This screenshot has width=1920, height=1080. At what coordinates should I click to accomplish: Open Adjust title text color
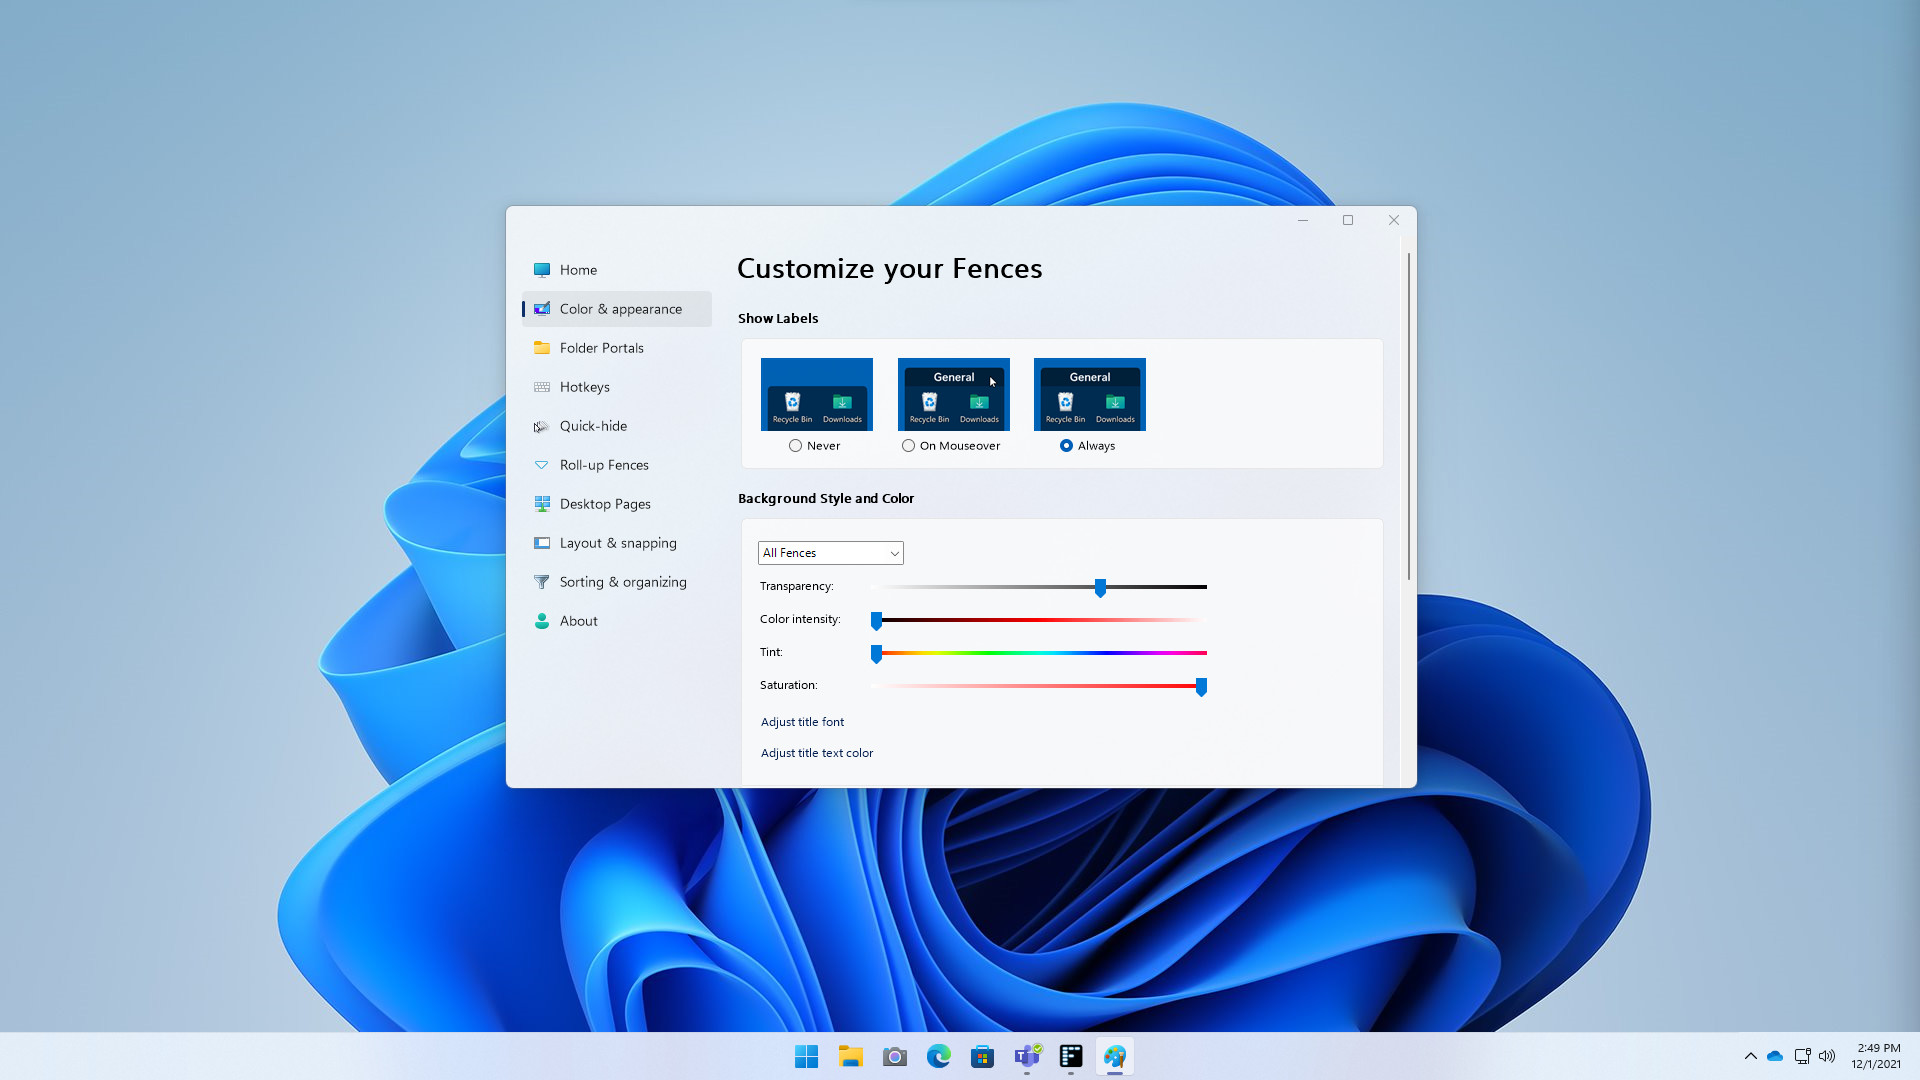[x=816, y=752]
